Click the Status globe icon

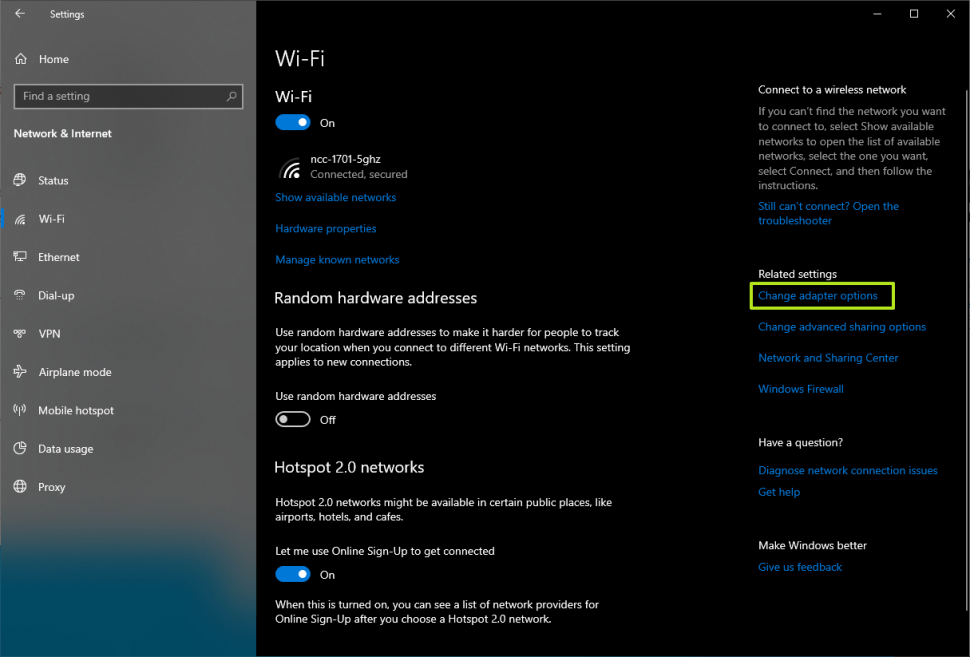[20, 181]
